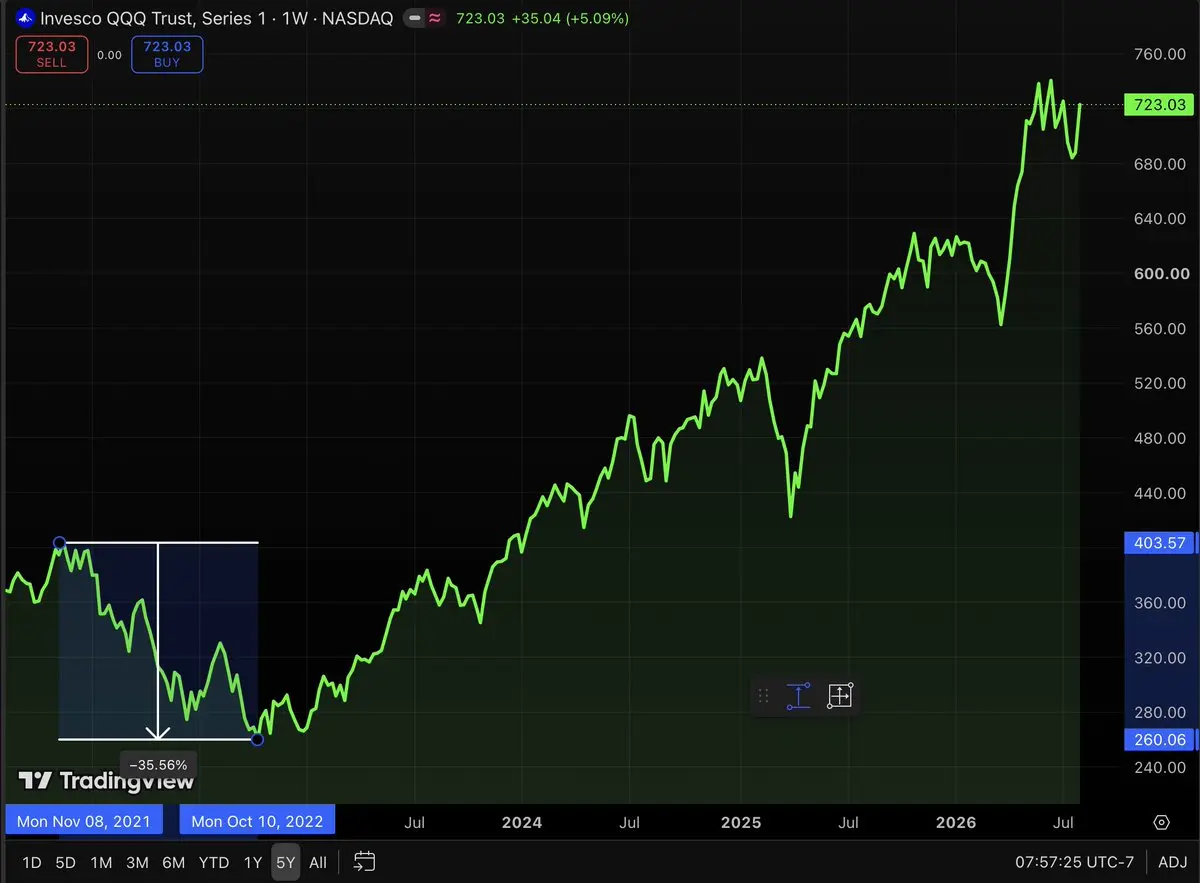
Task: Select the date and price range tool icon
Action: coord(839,696)
